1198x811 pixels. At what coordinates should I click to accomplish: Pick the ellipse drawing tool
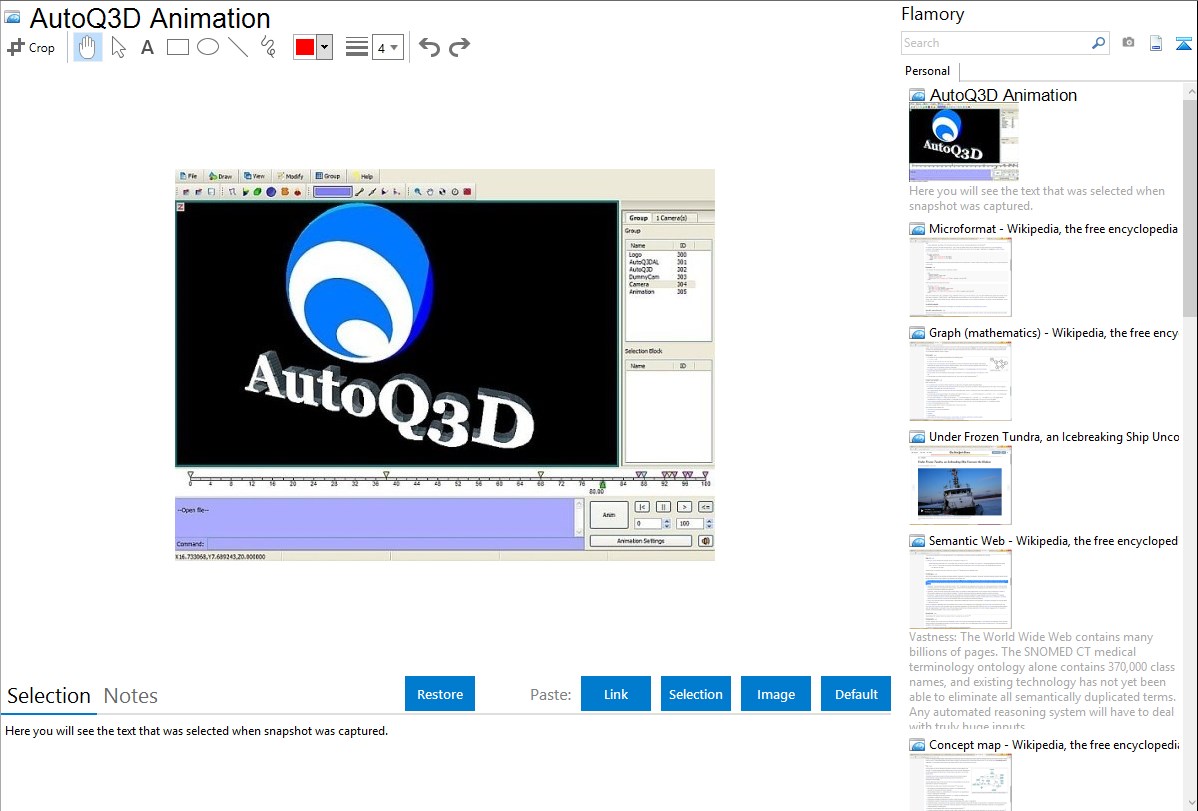[208, 47]
